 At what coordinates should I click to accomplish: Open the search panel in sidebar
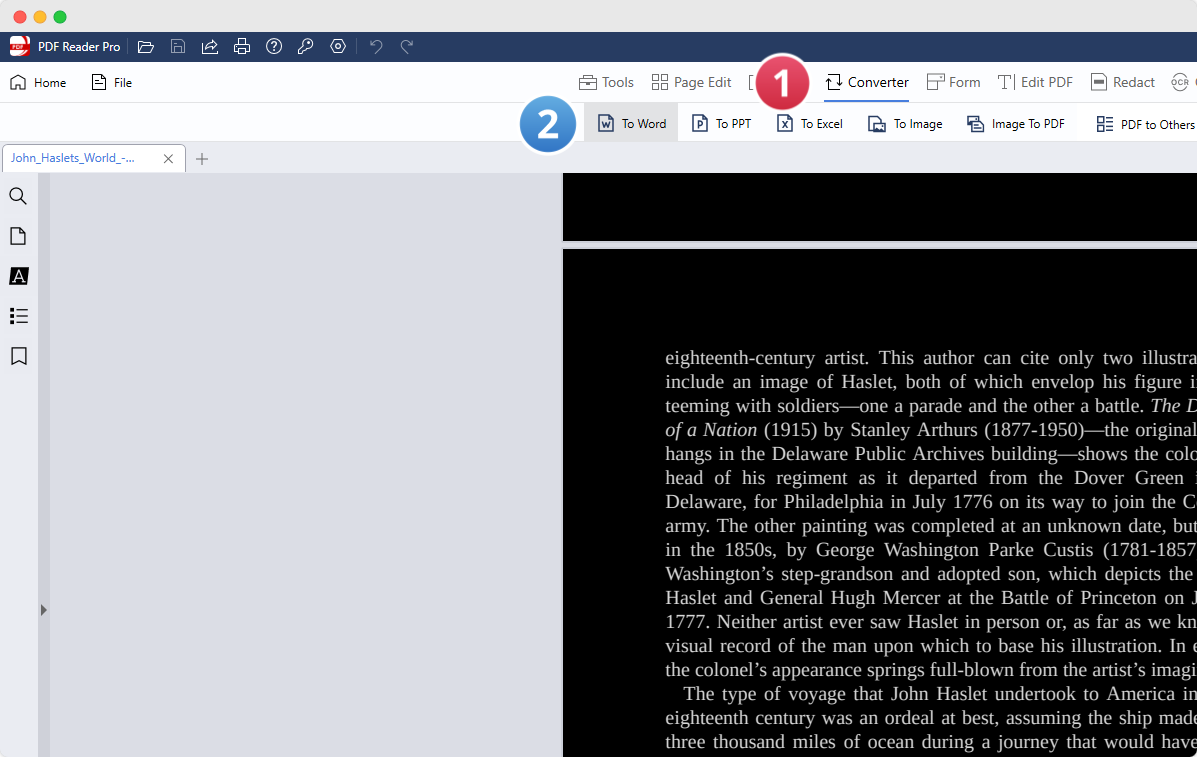point(18,196)
